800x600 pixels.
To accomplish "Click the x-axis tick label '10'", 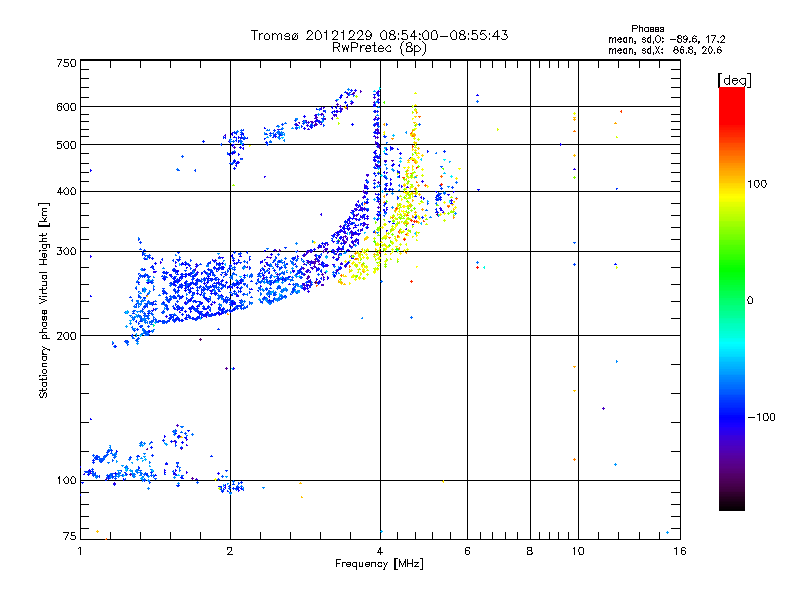I will pos(578,551).
